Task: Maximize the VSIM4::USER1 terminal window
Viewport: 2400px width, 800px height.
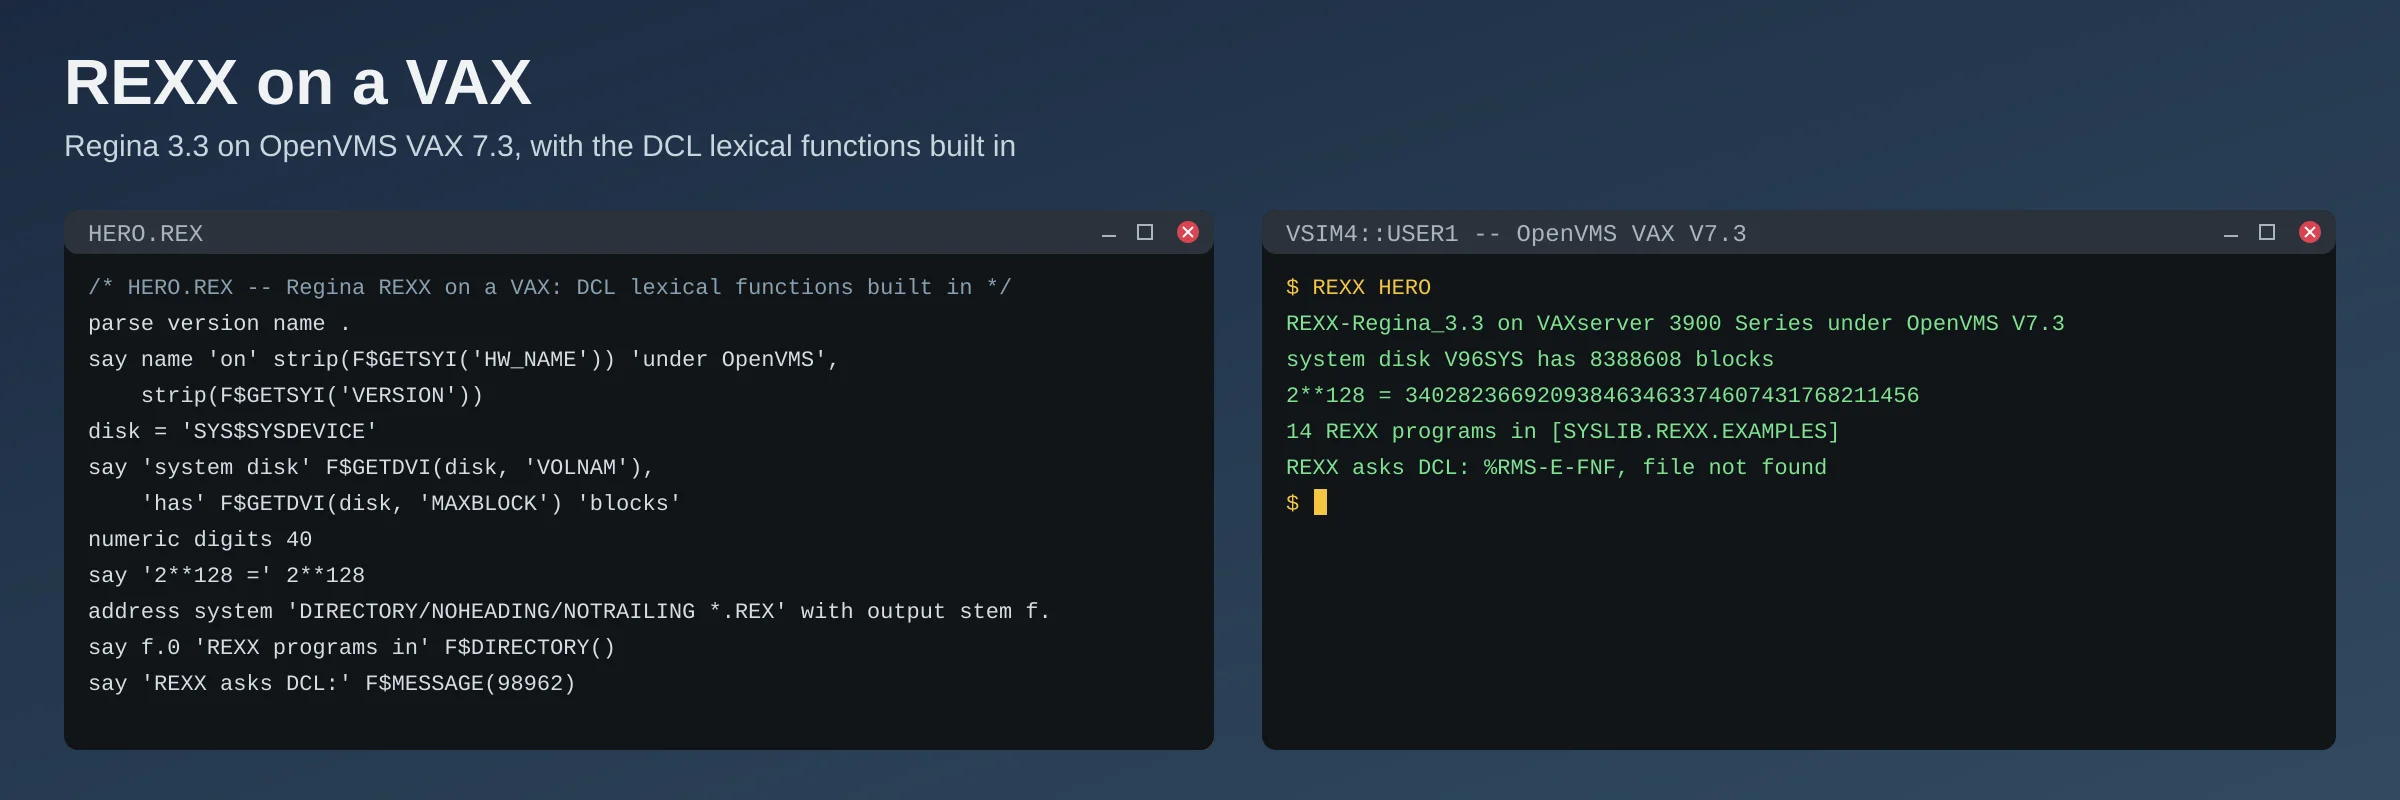Action: [x=2267, y=232]
